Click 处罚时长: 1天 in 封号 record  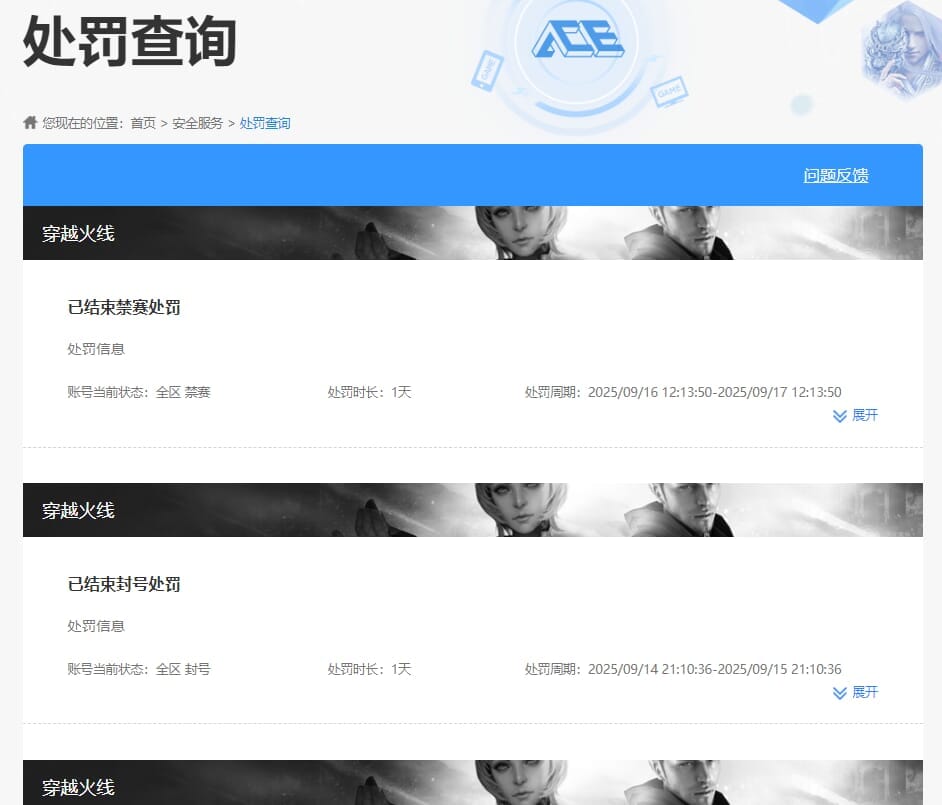(x=369, y=669)
